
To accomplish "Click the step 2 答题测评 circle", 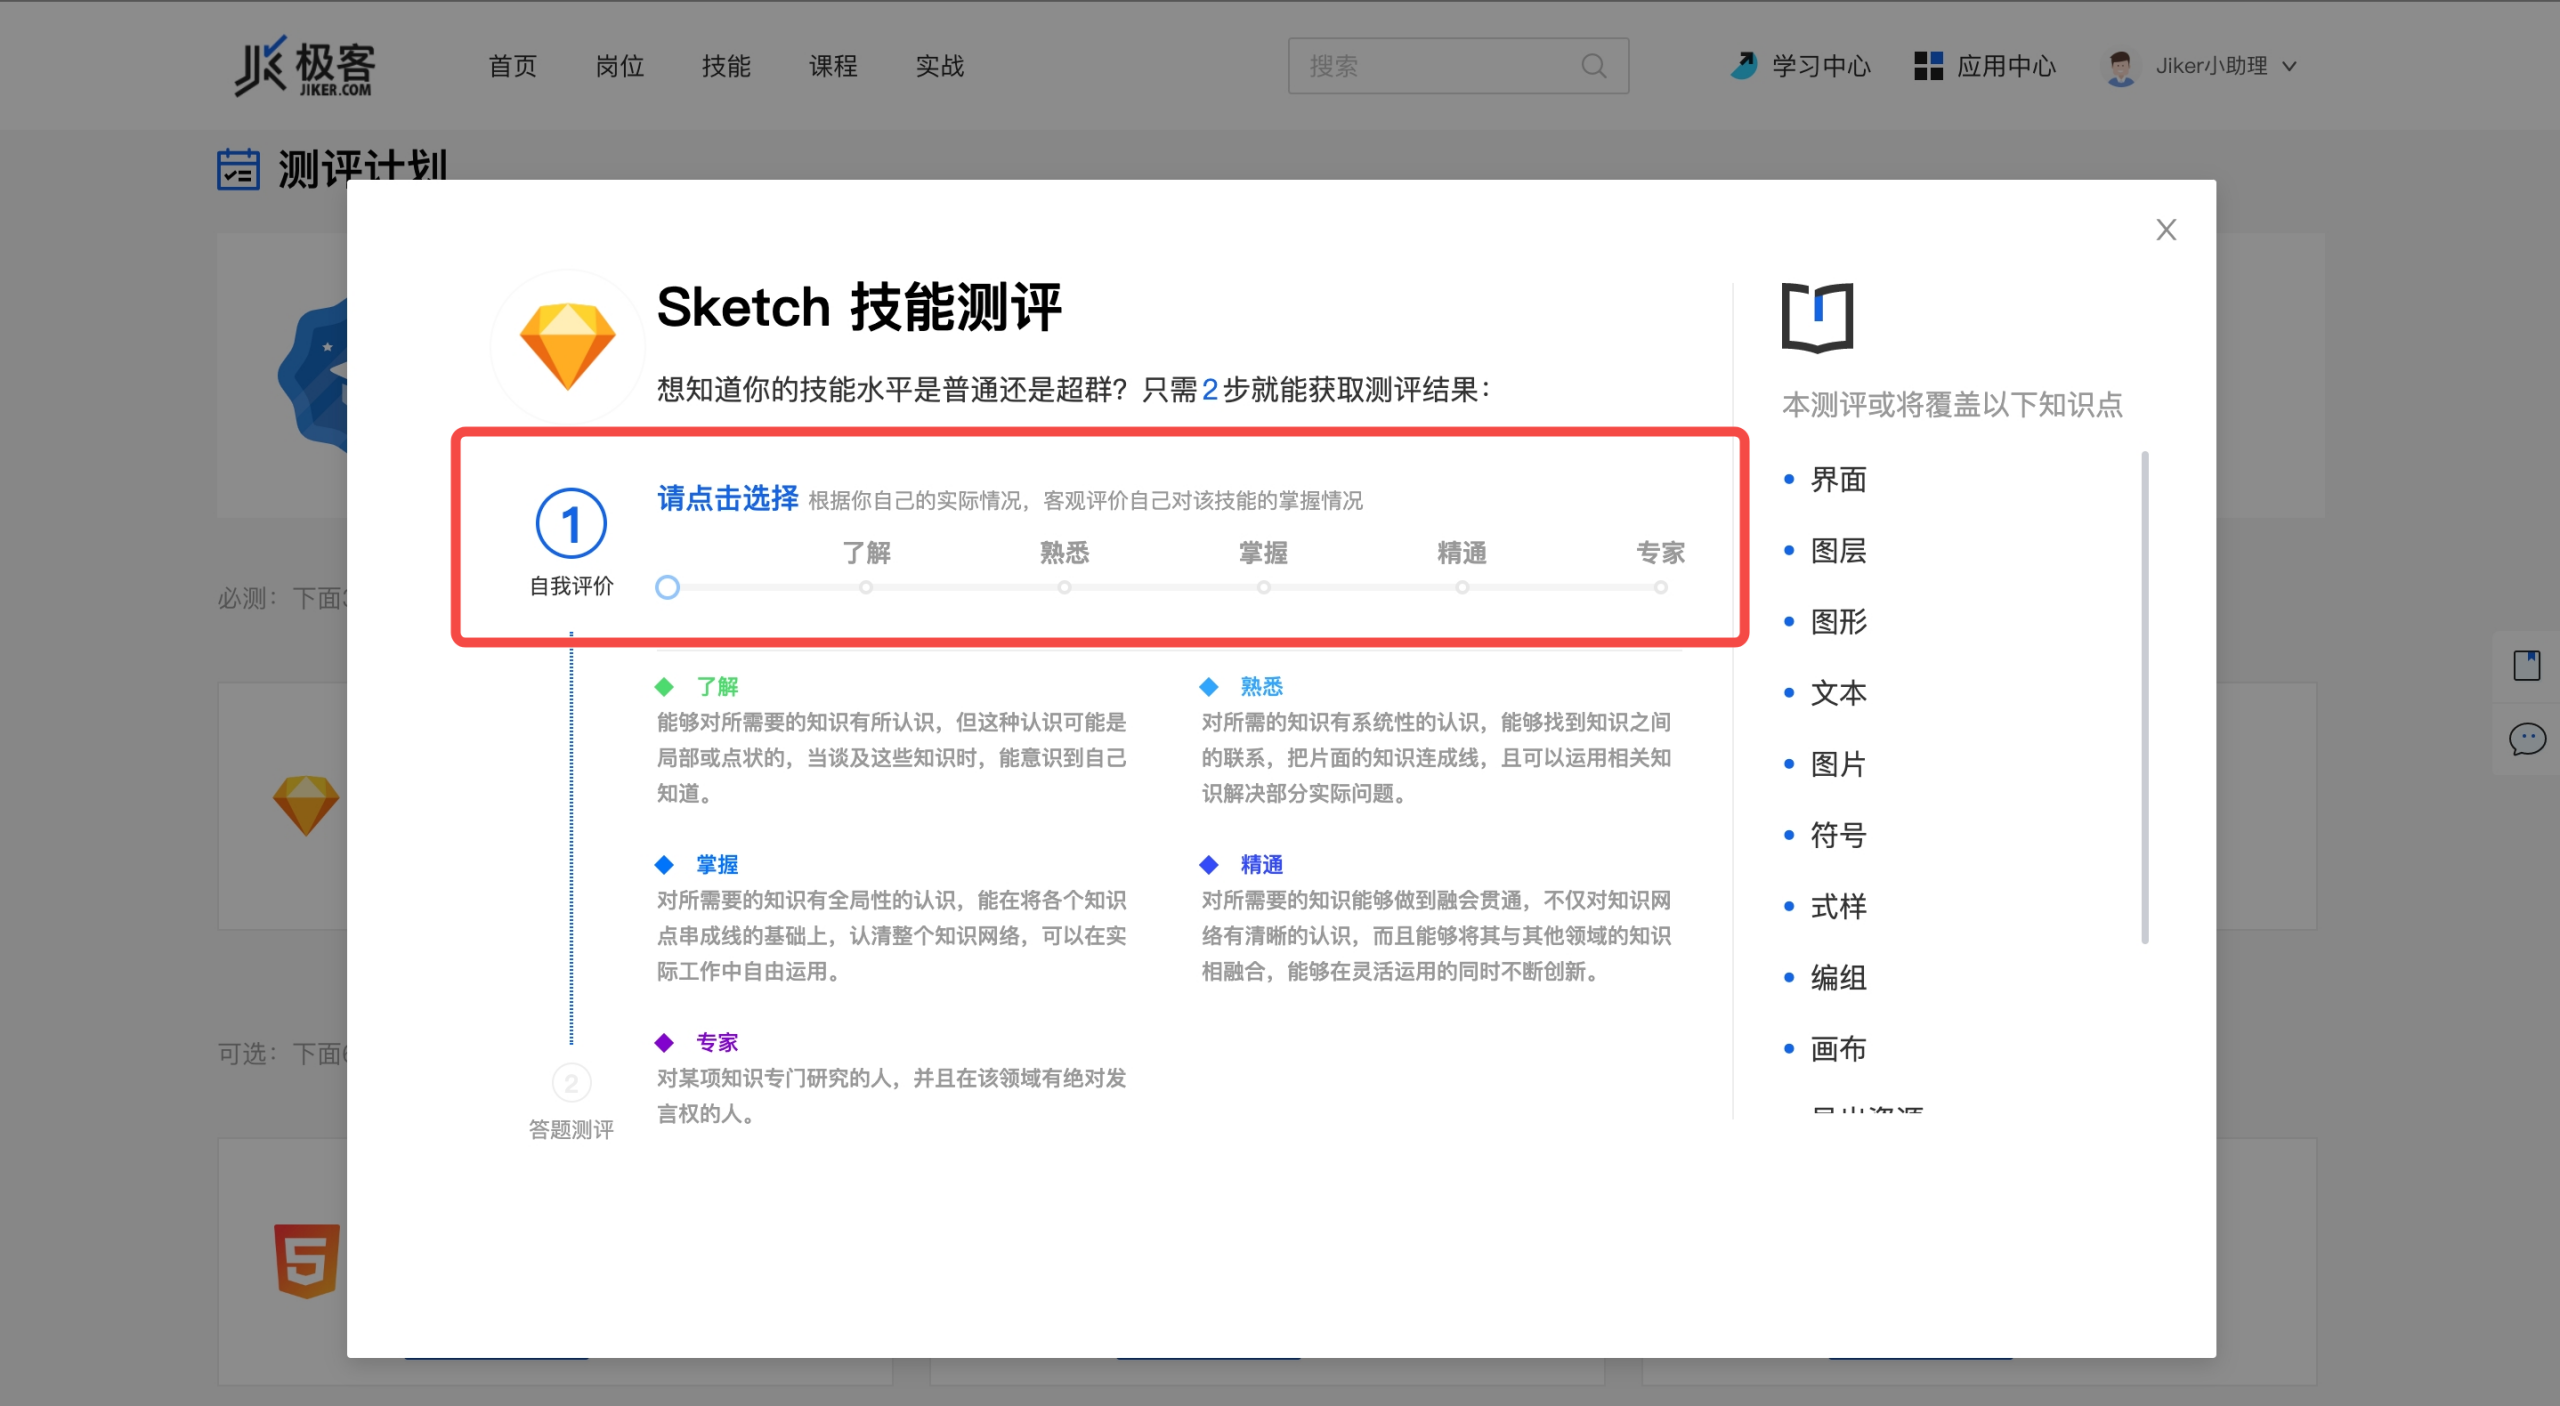I will pyautogui.click(x=571, y=1083).
